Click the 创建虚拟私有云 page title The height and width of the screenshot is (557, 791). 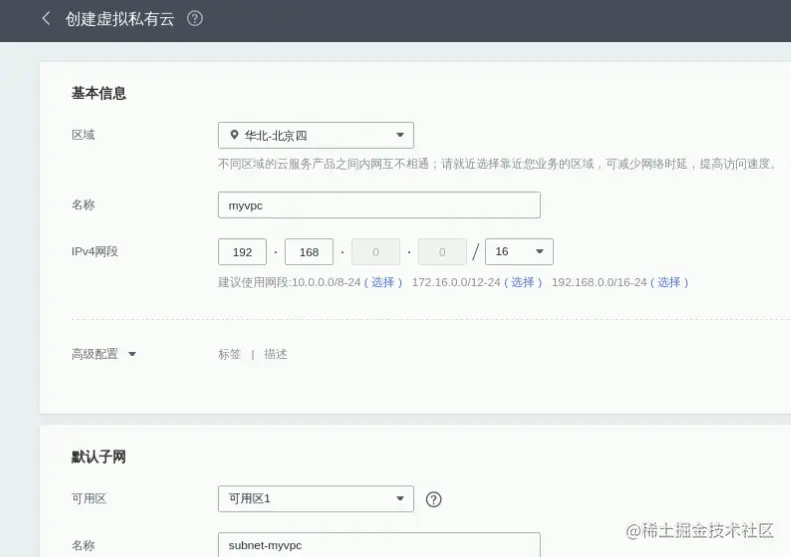(120, 19)
